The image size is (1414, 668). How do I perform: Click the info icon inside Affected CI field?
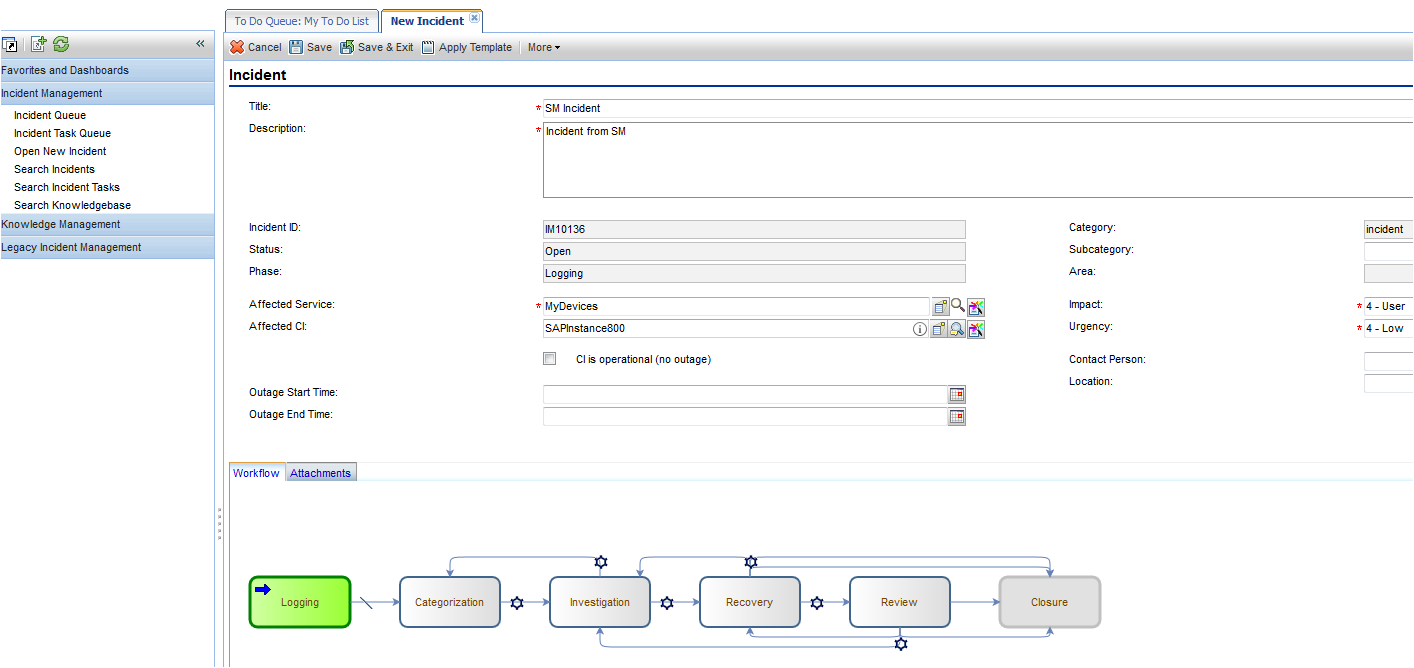click(x=920, y=329)
